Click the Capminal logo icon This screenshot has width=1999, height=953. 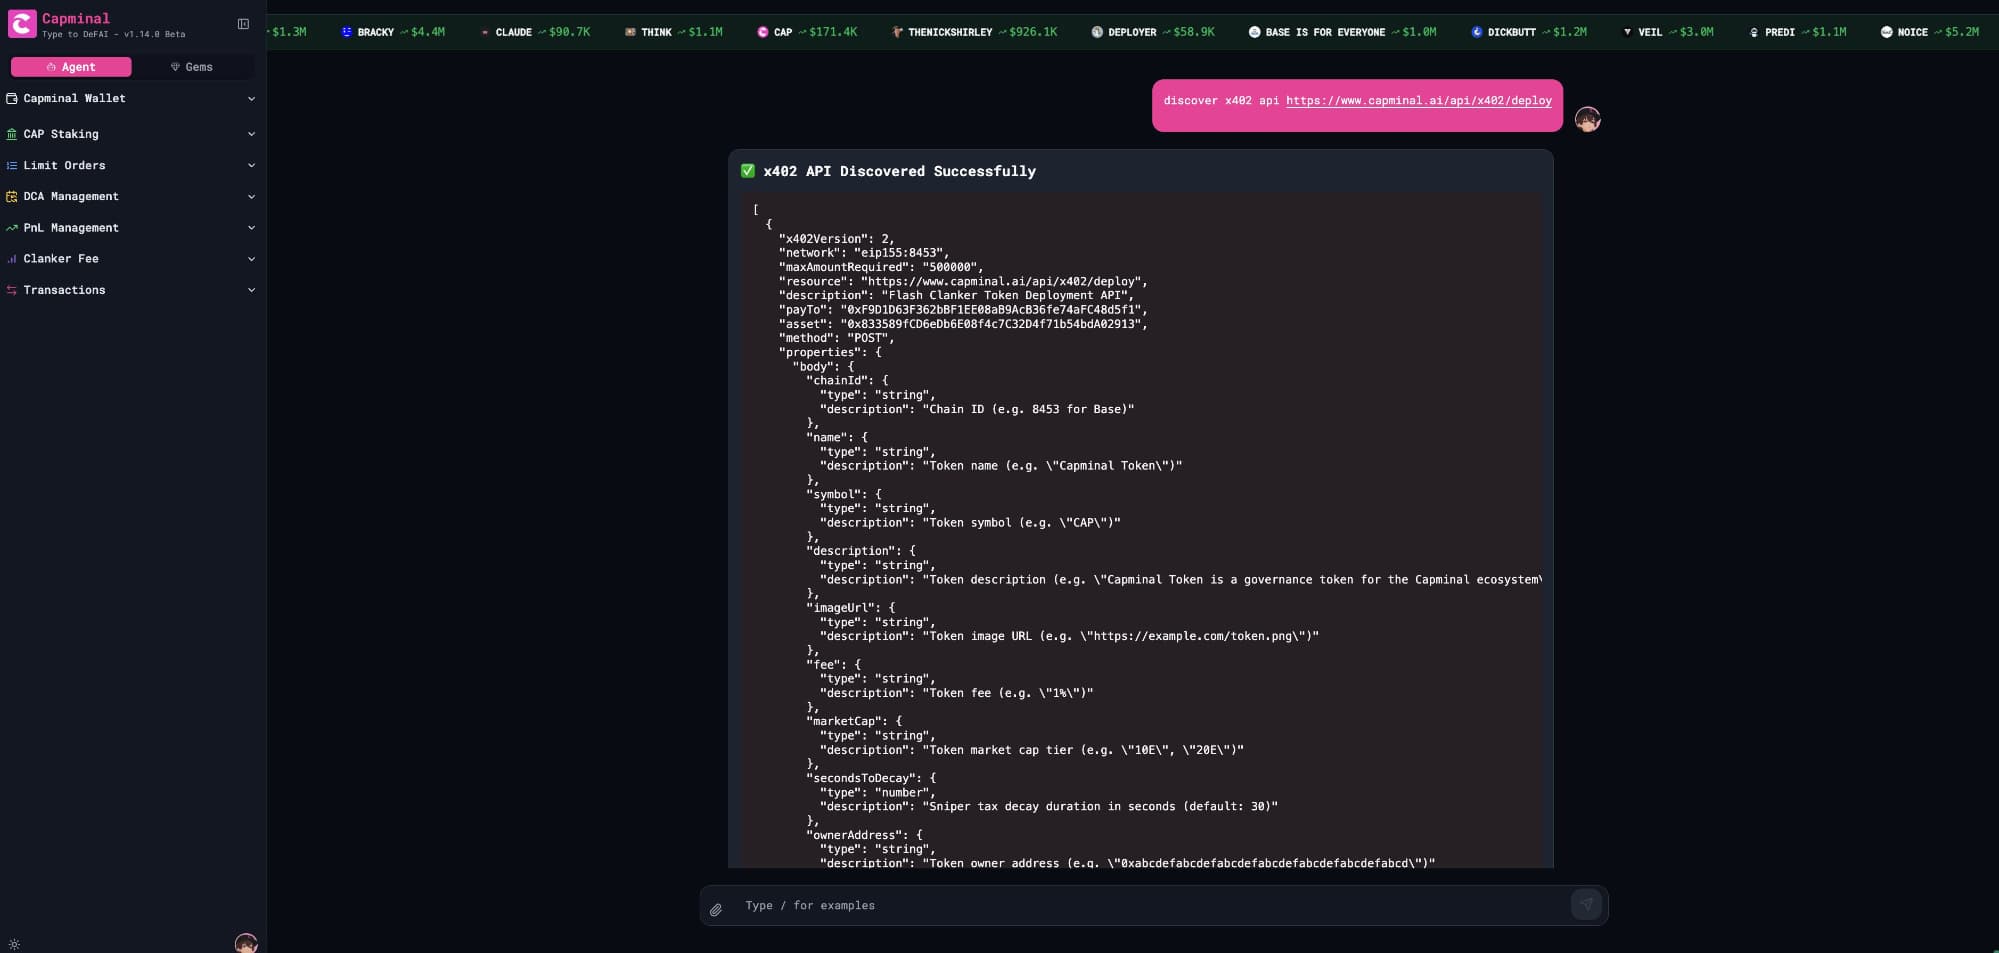(x=22, y=24)
